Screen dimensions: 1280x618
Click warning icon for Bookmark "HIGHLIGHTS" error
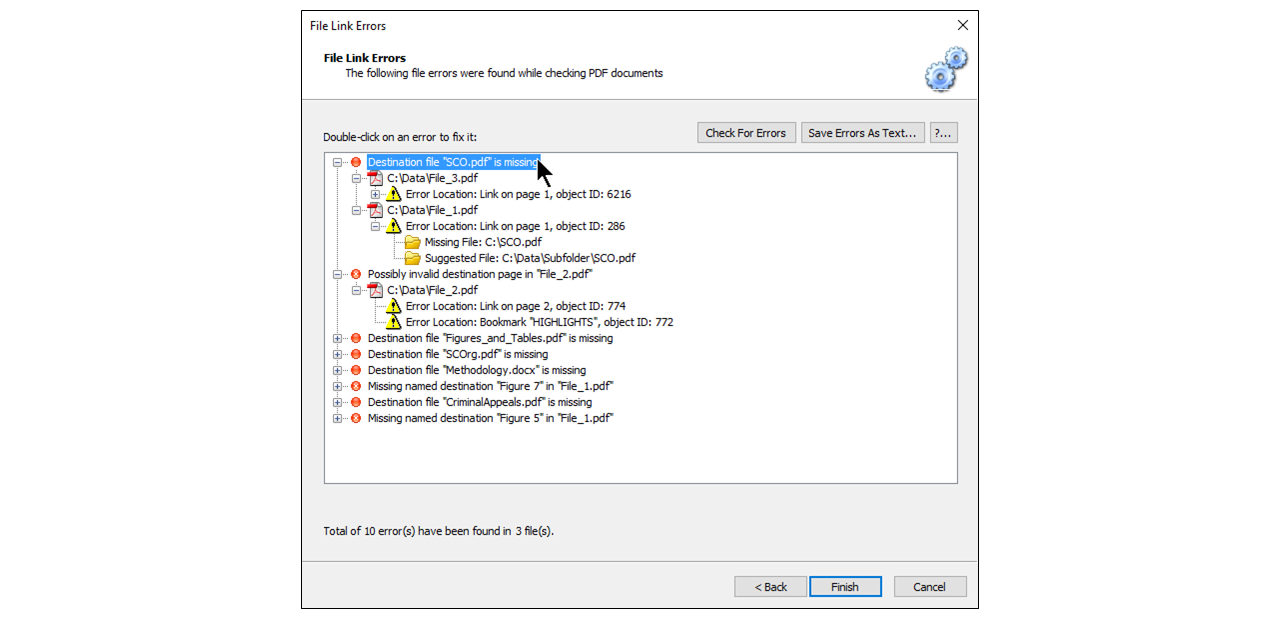(393, 321)
